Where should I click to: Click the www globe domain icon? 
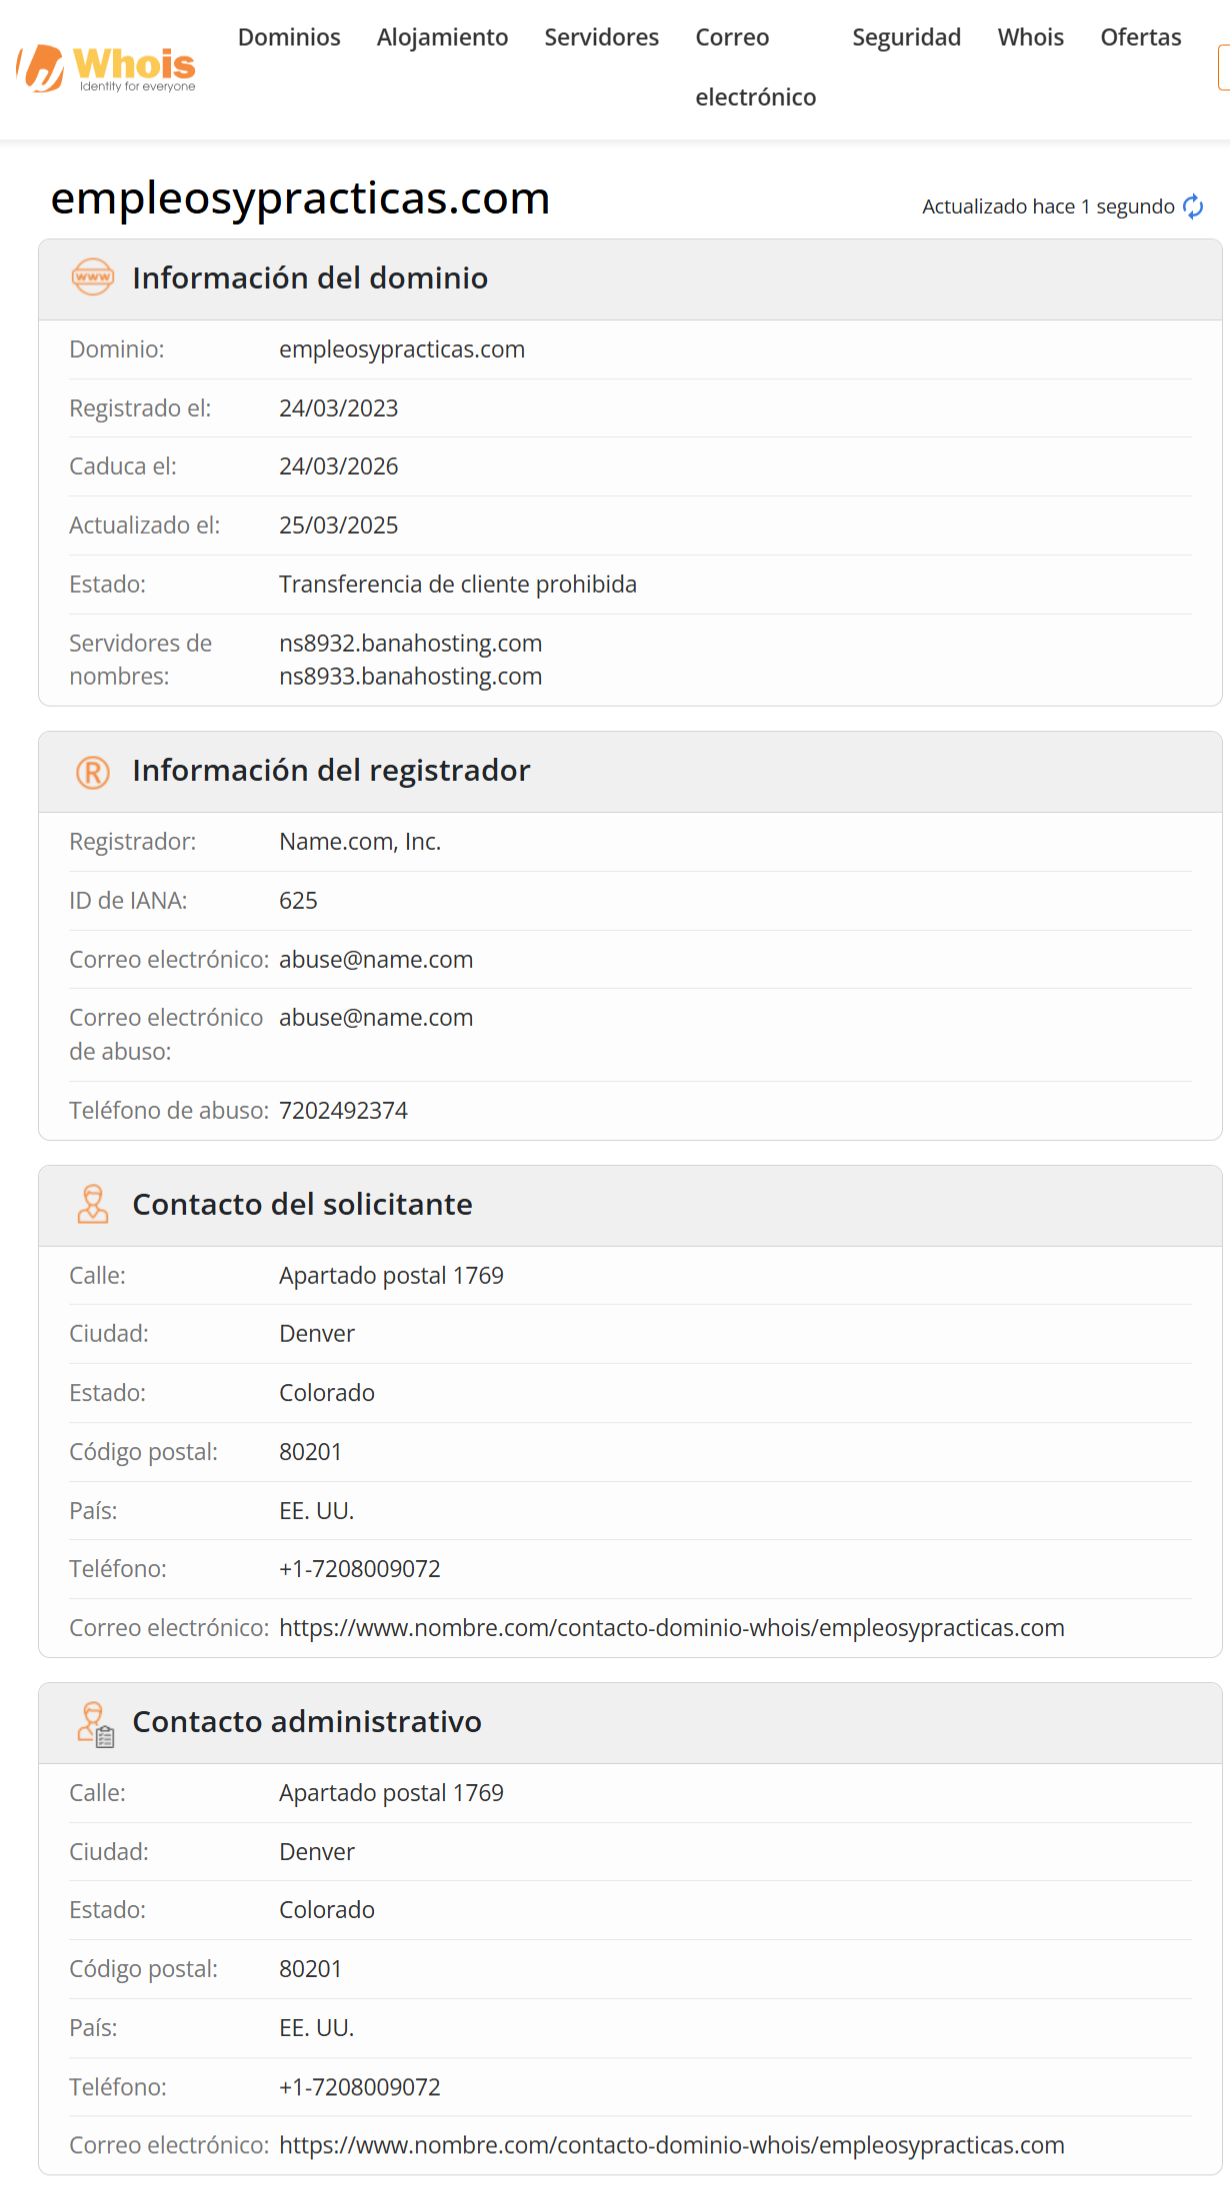pyautogui.click(x=93, y=277)
